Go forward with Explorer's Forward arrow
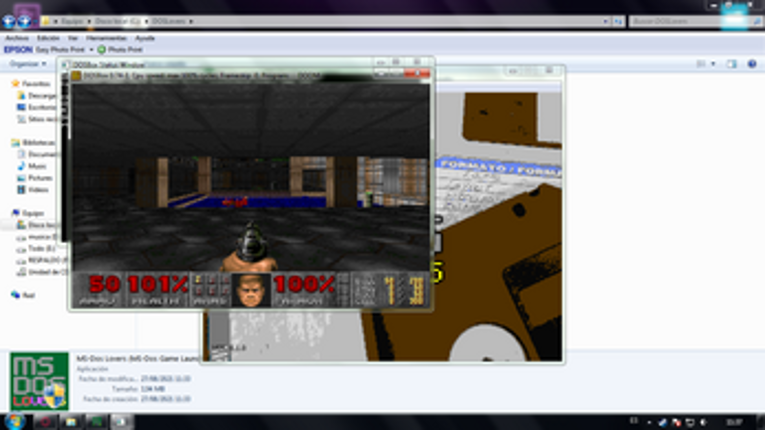 24,21
